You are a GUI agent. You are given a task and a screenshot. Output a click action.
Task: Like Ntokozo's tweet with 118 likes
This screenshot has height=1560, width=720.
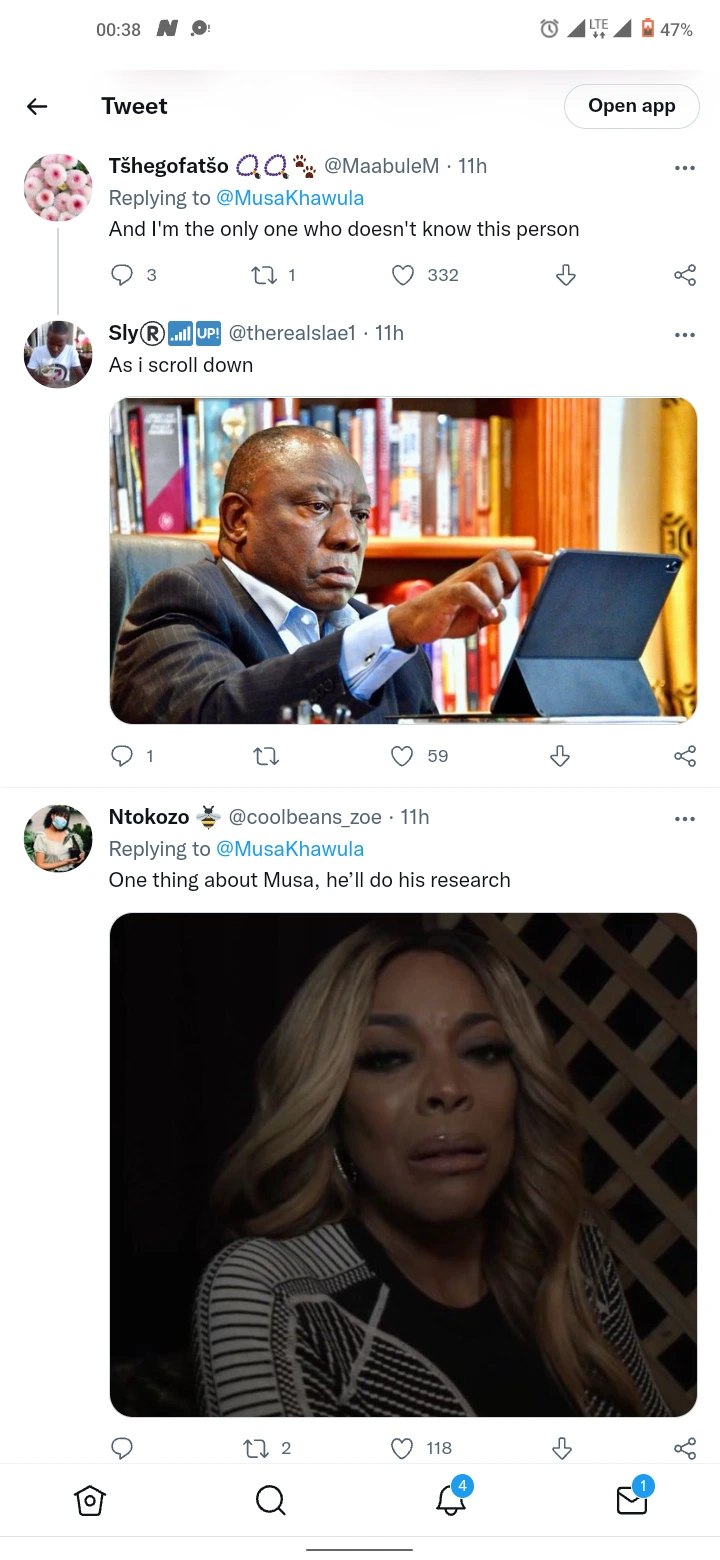click(x=402, y=1448)
